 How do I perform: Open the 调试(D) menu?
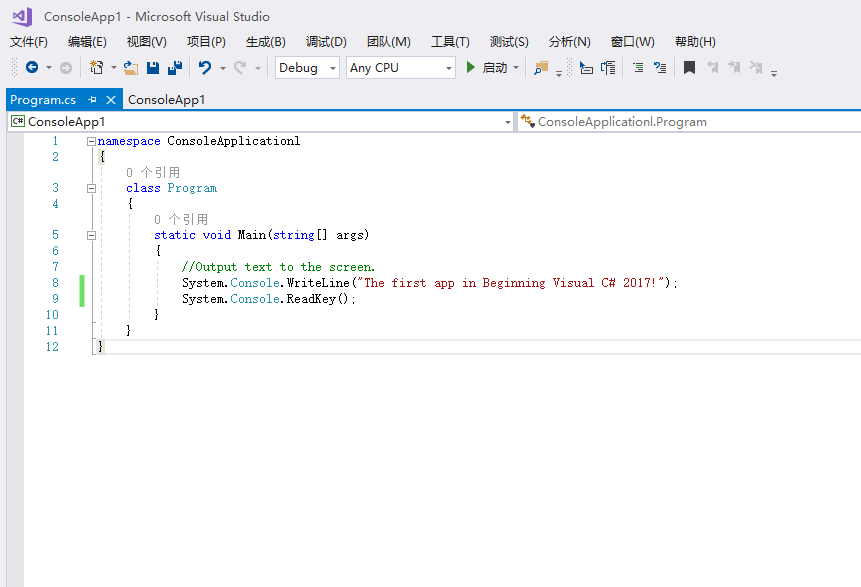pyautogui.click(x=326, y=42)
